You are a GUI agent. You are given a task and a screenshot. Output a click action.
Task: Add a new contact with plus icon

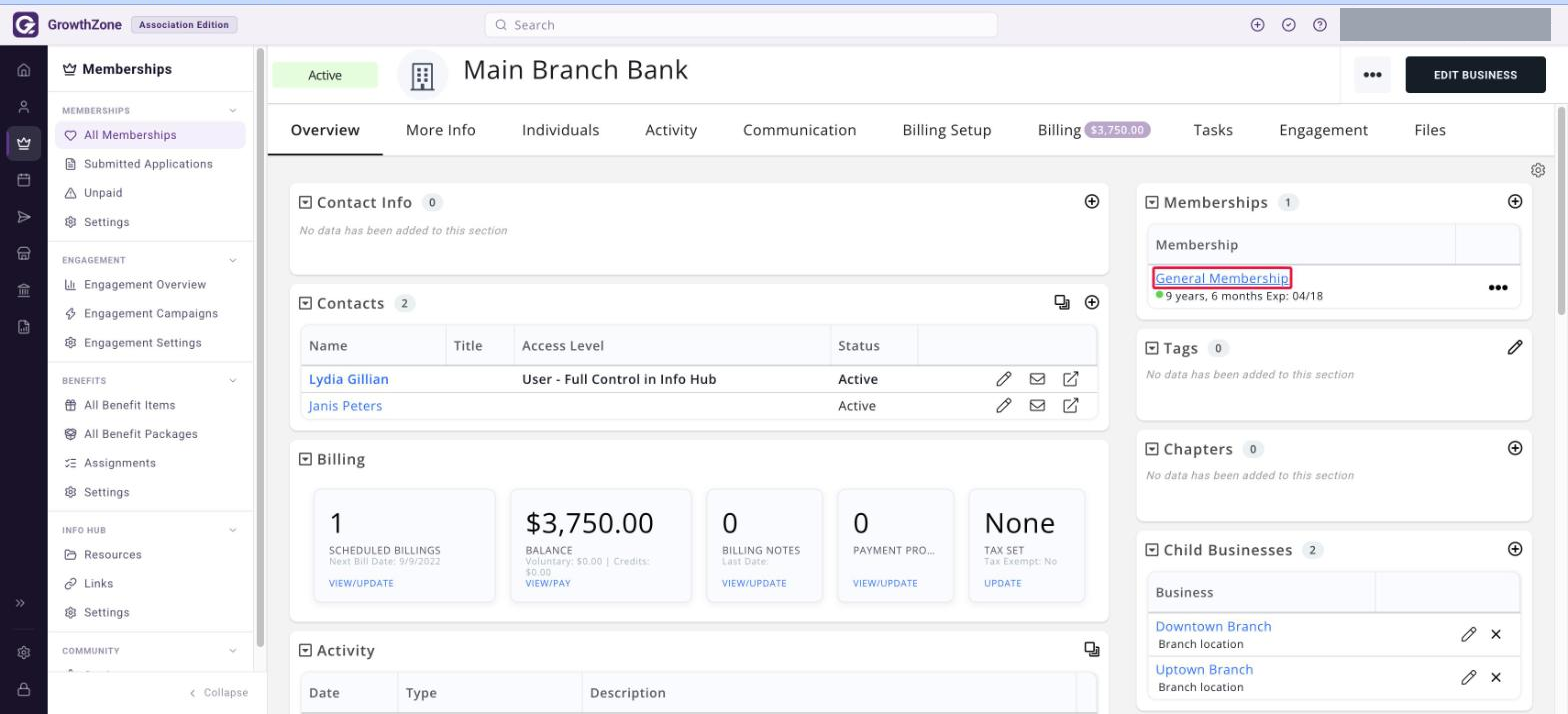(1092, 302)
